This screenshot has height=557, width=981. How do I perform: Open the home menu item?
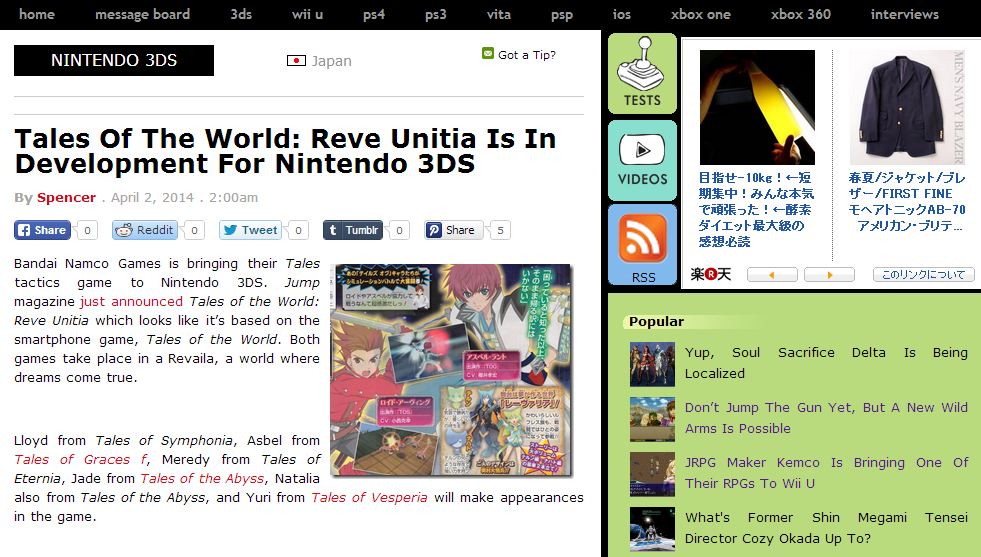tap(37, 14)
